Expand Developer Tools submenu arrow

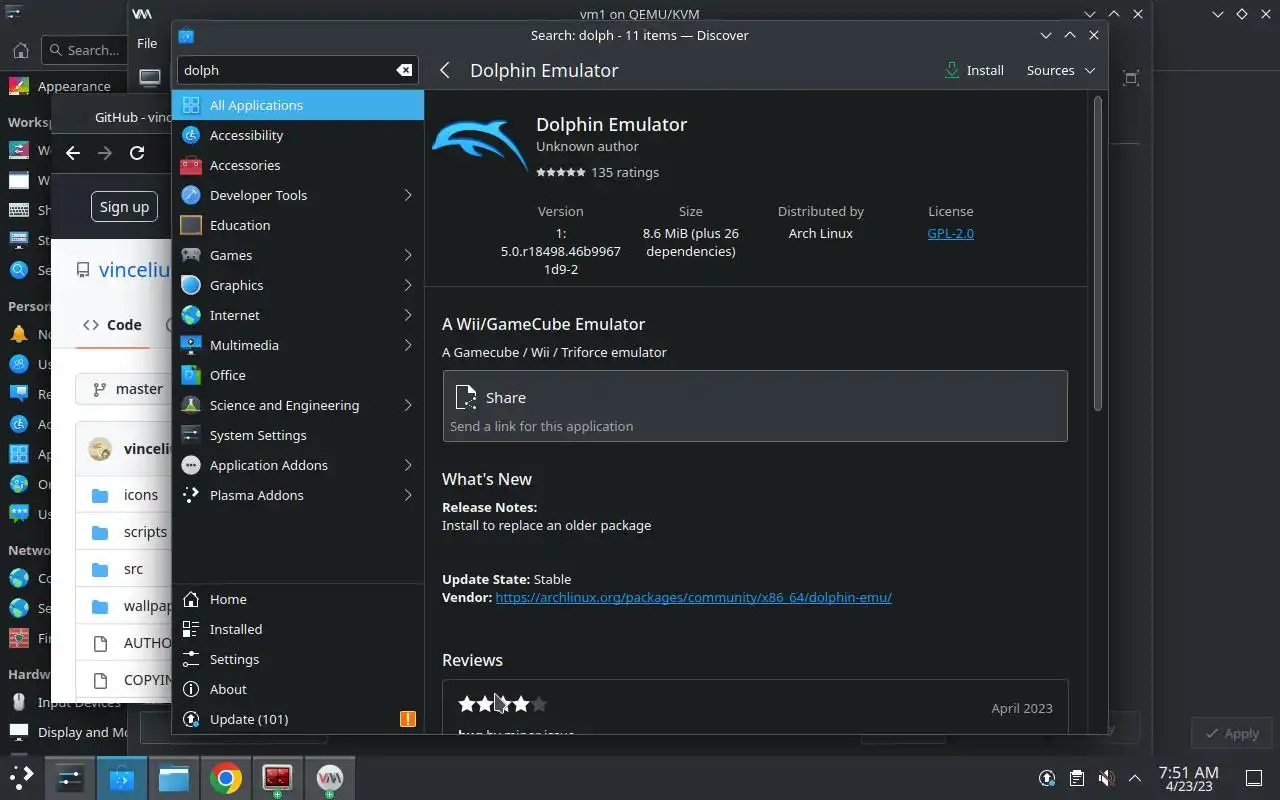tap(408, 195)
